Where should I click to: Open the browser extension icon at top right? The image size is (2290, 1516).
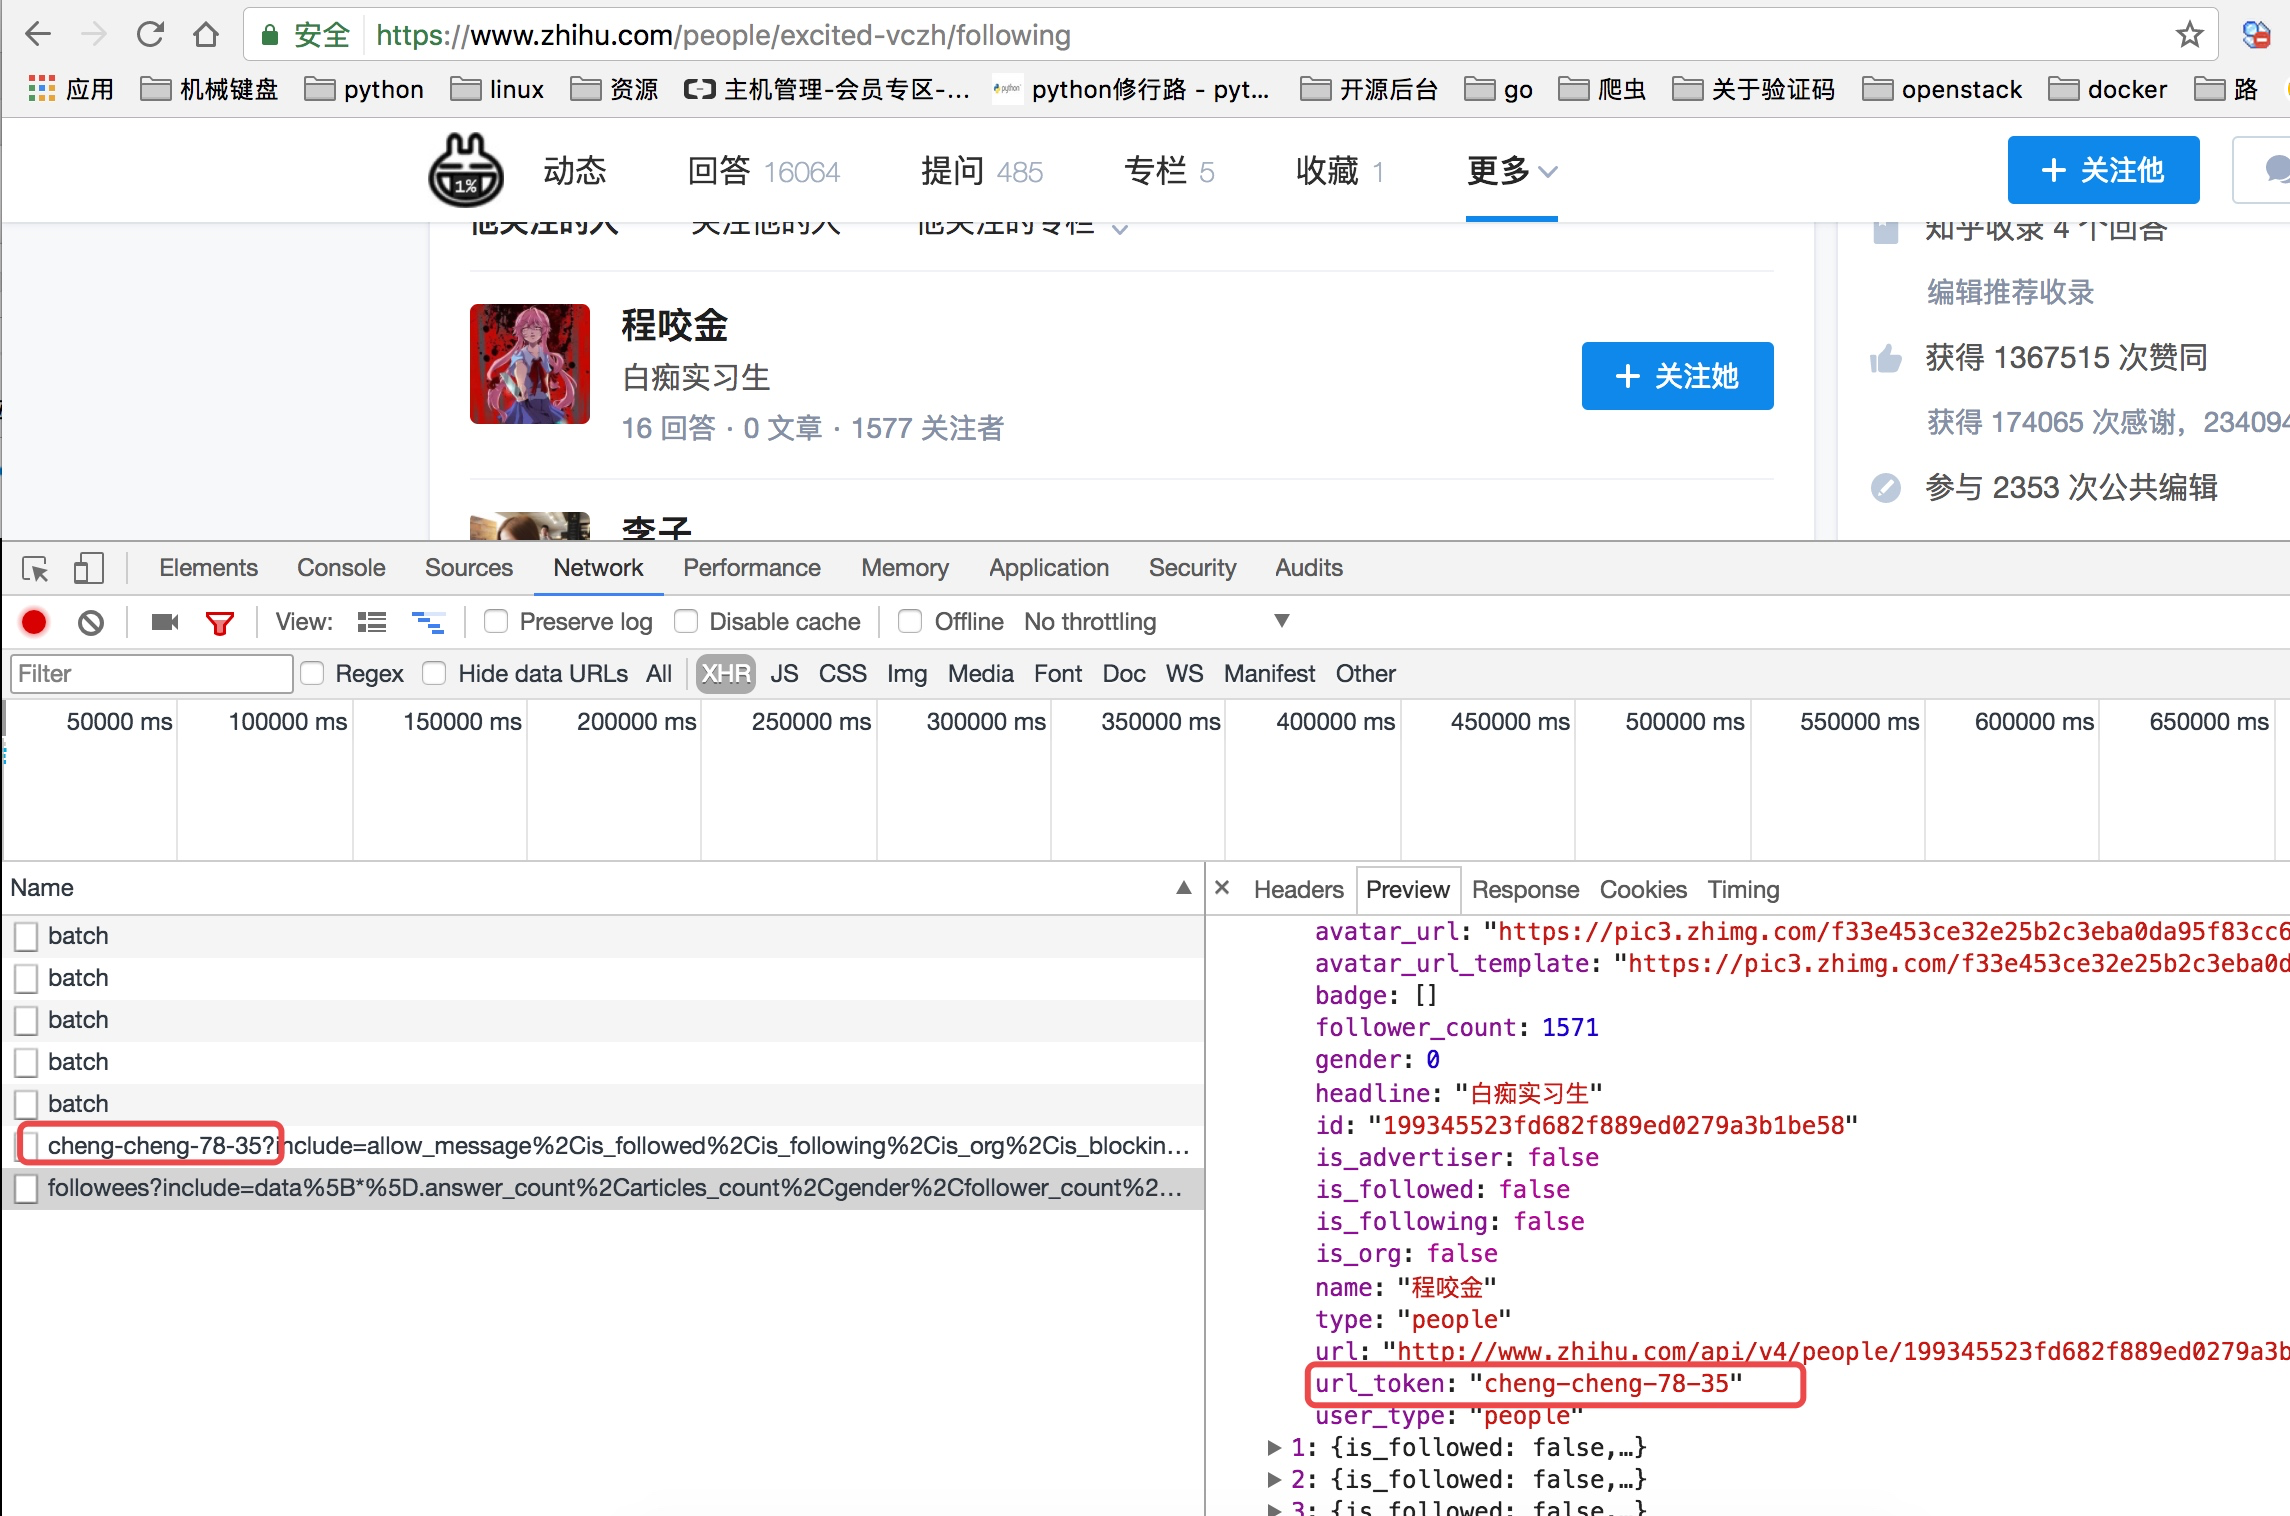point(2255,35)
